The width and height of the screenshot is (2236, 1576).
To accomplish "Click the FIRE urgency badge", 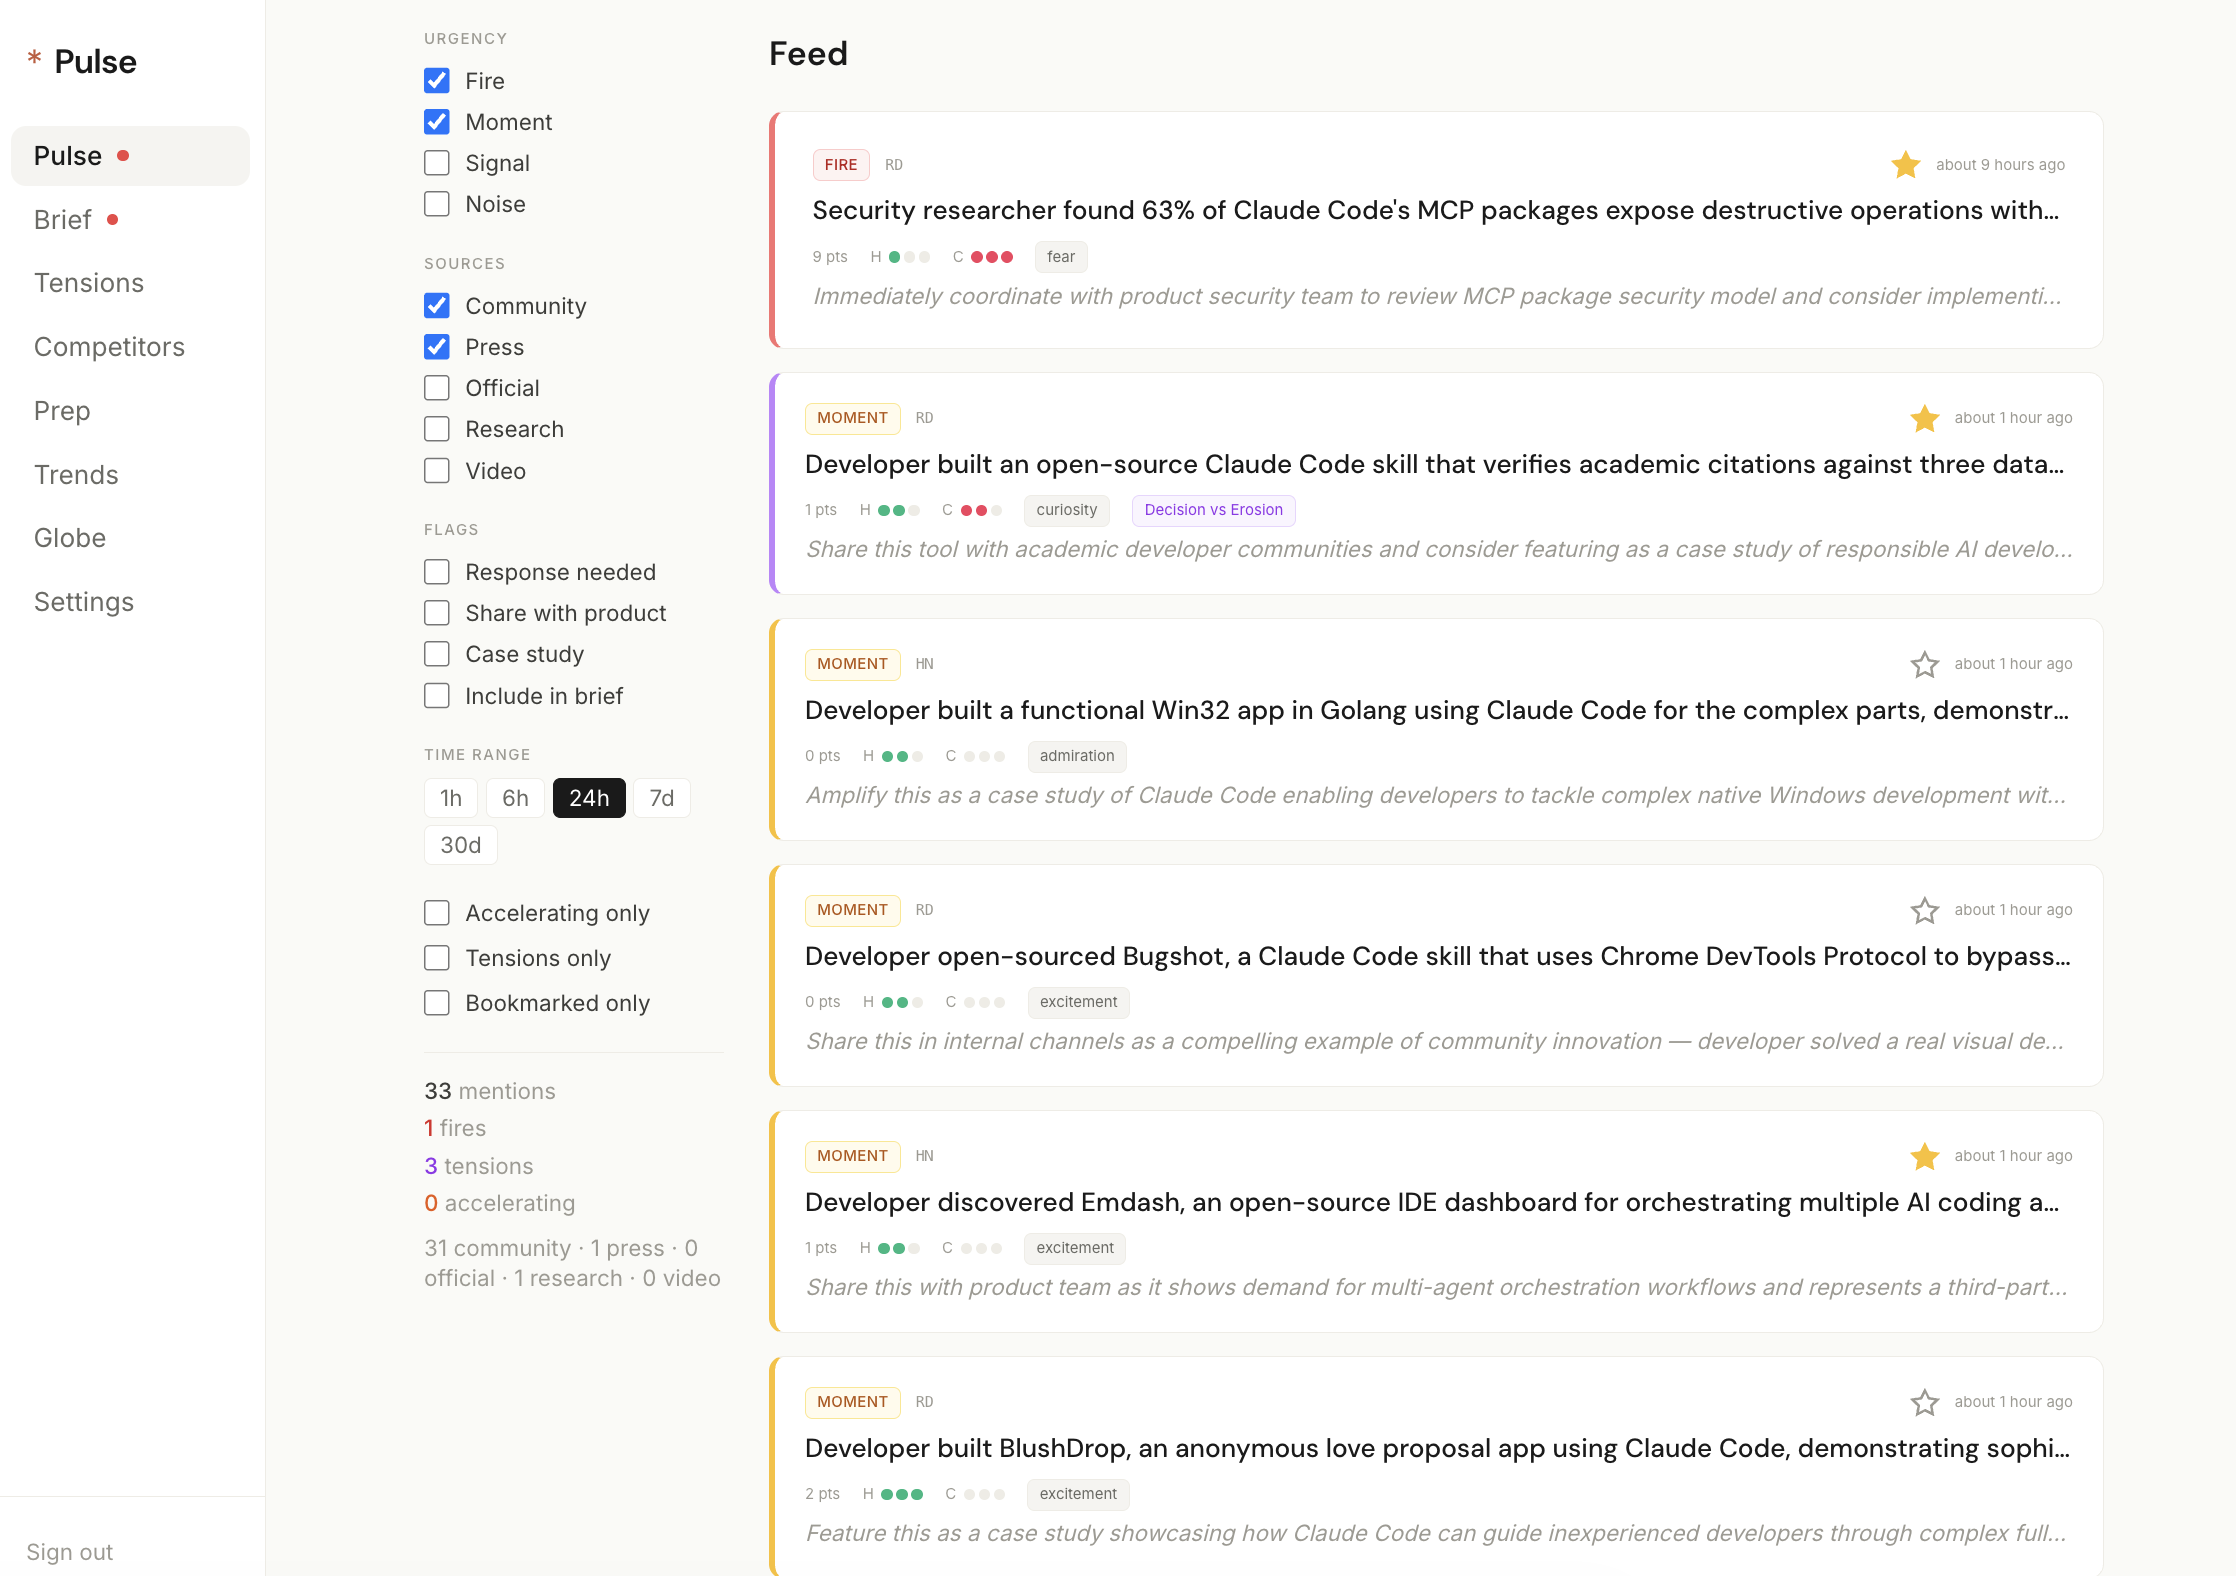I will [840, 164].
